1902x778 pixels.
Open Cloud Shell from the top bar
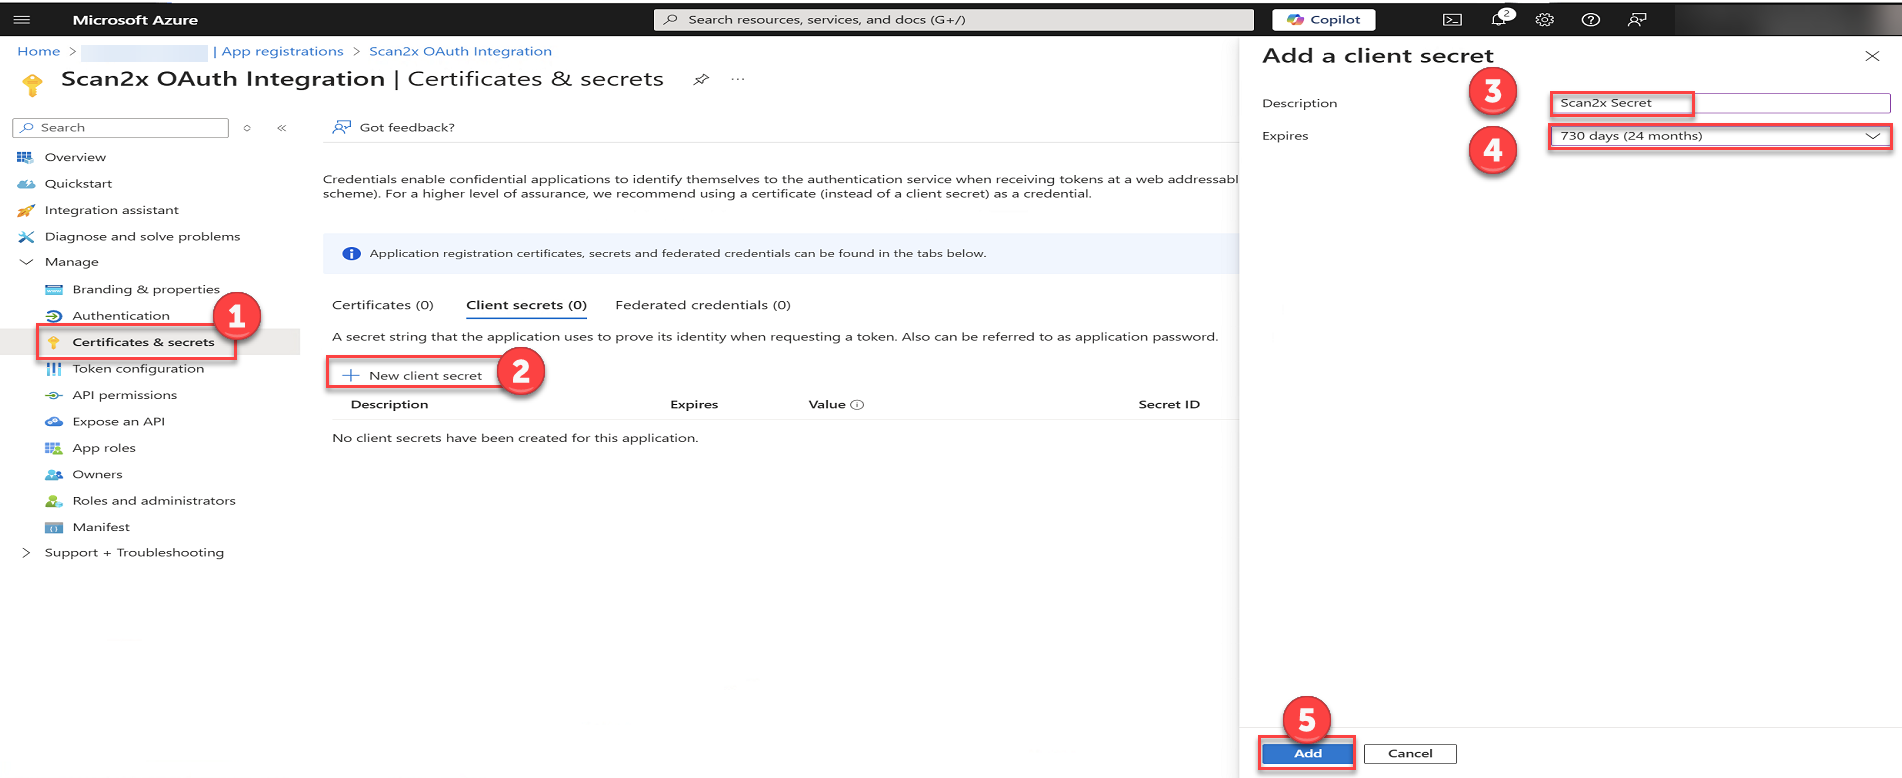[x=1452, y=20]
